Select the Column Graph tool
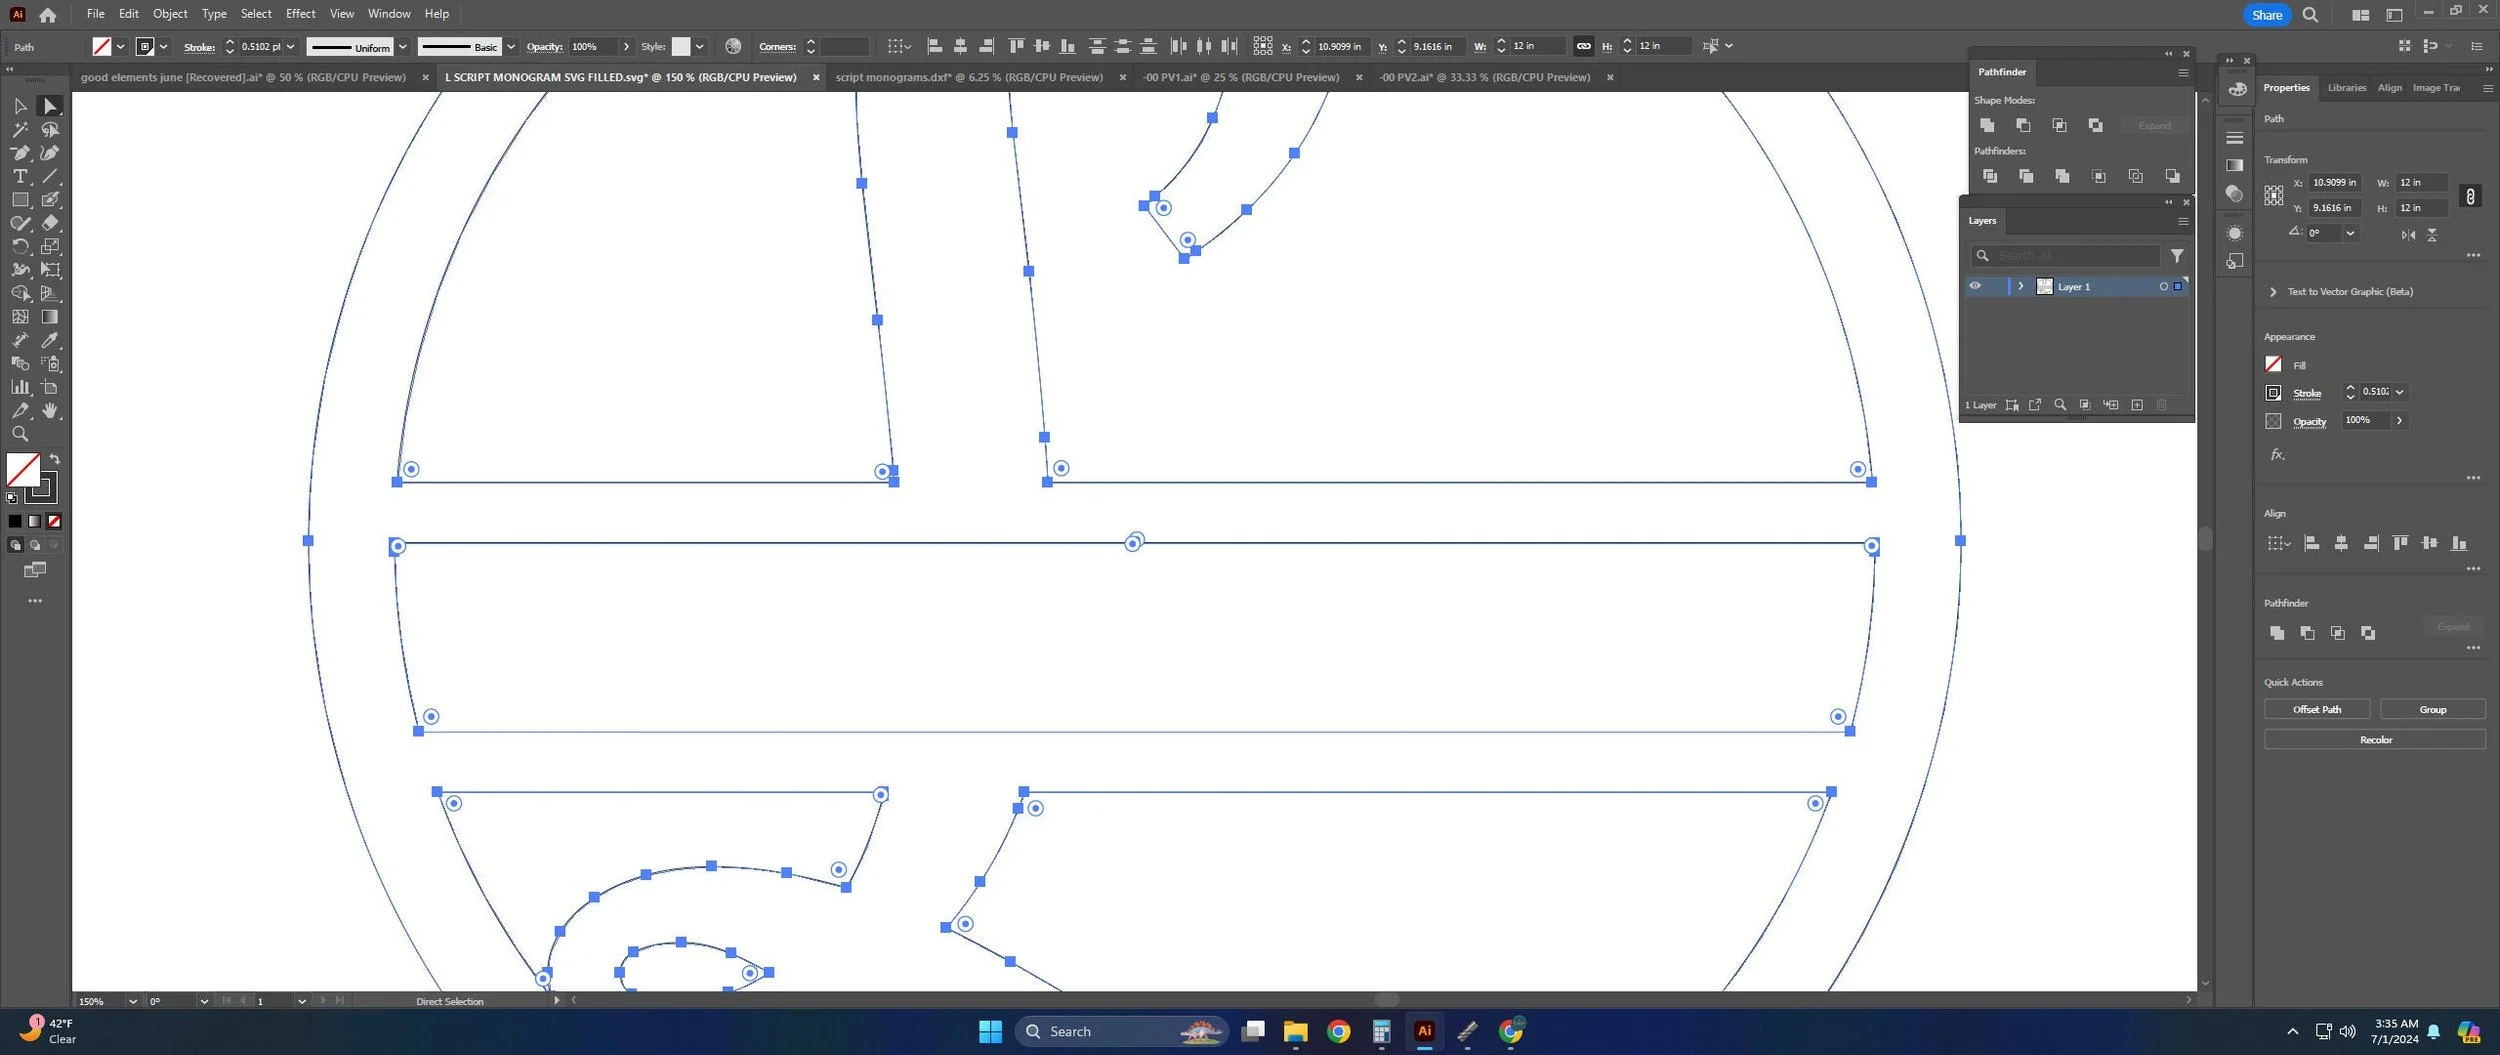This screenshot has width=2500, height=1055. click(20, 387)
